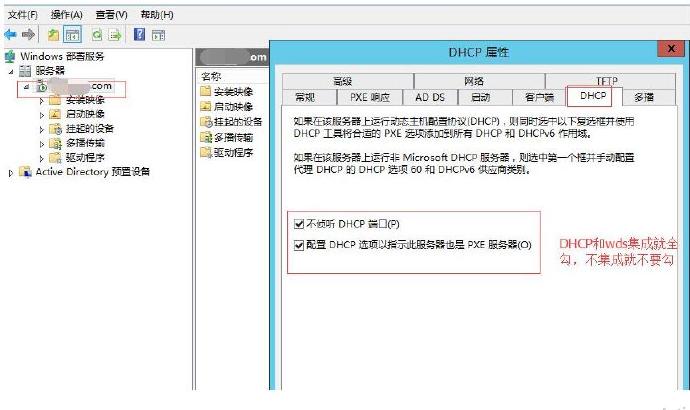Viewport: 690px width, 410px height.
Task: Switch to the 高级 tab
Action: click(348, 81)
